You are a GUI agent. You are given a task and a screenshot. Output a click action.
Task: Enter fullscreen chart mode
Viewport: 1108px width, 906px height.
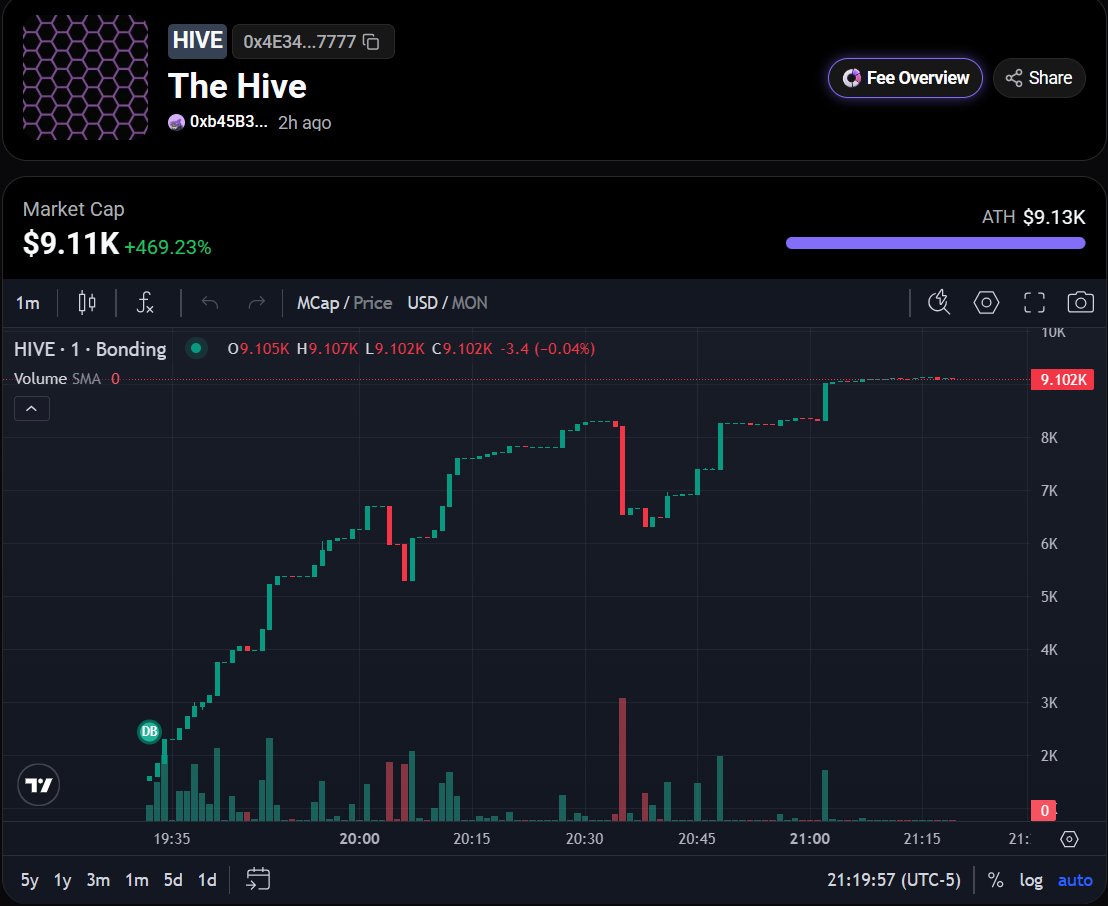click(1034, 302)
